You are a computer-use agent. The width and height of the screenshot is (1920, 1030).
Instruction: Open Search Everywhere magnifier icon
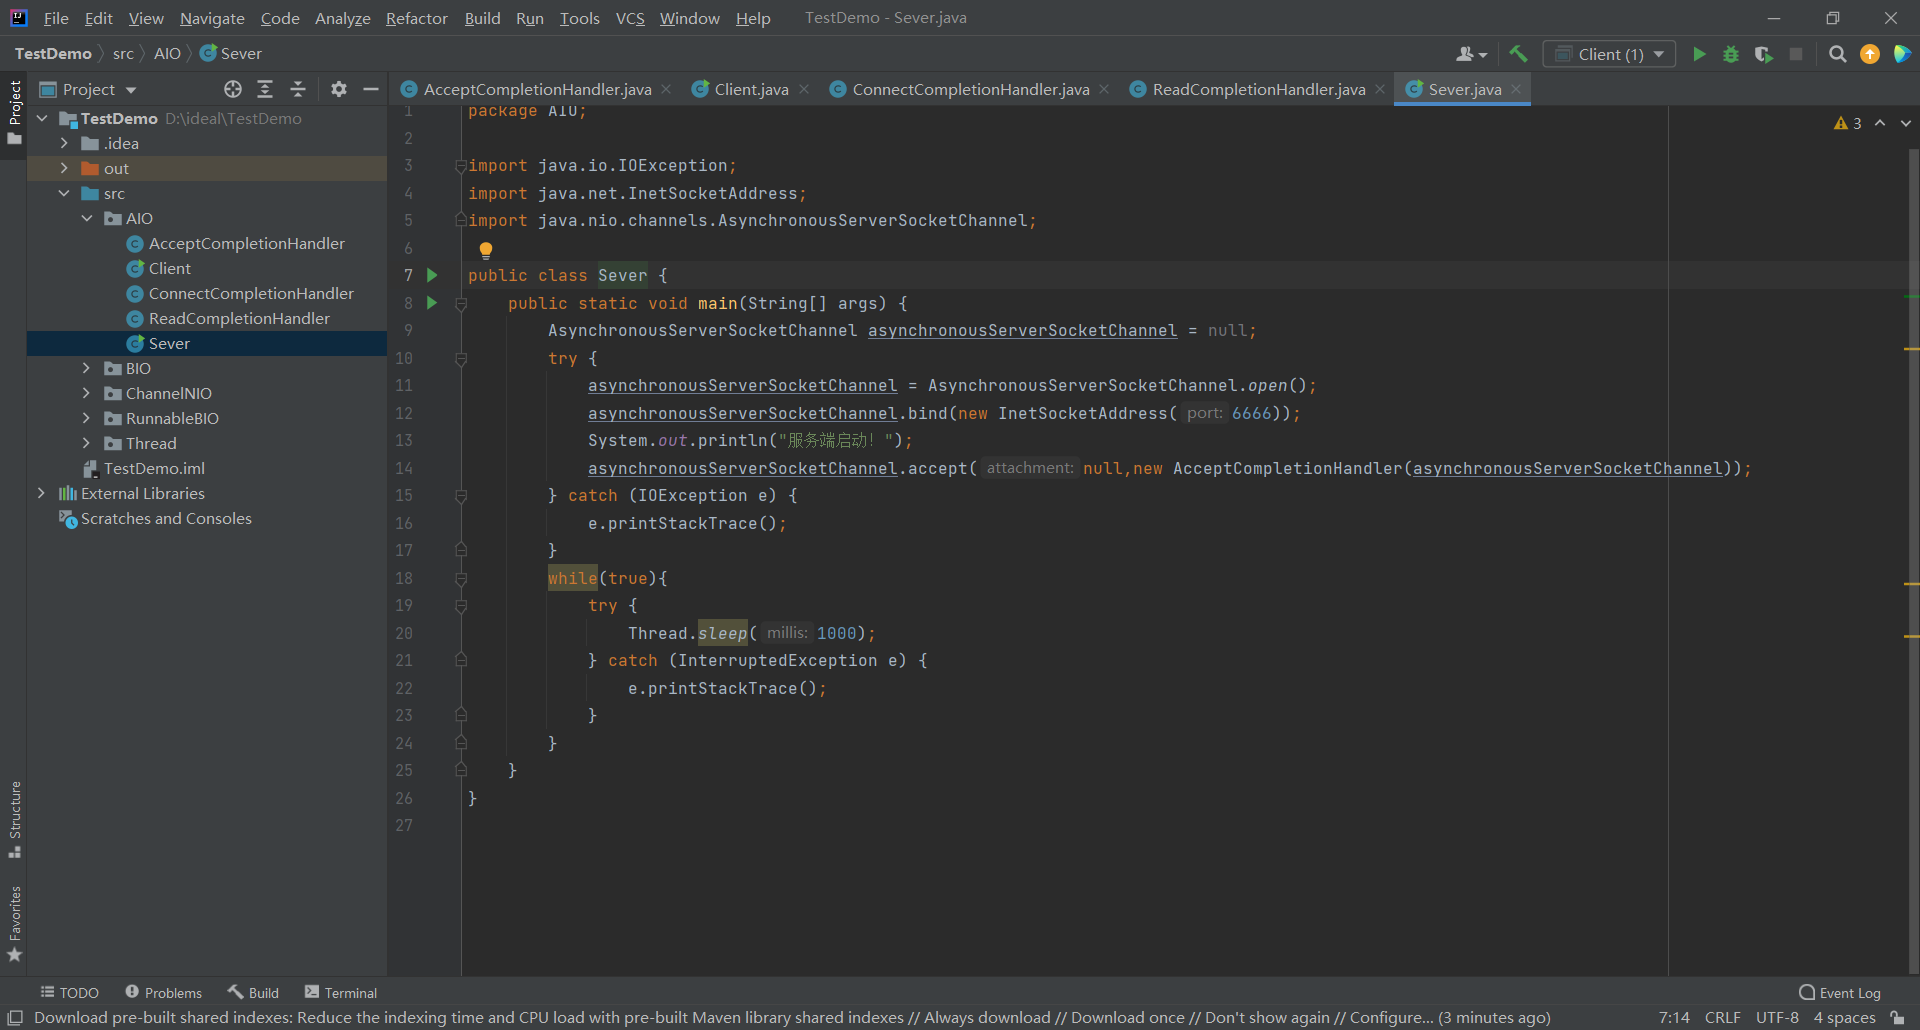pyautogui.click(x=1837, y=54)
